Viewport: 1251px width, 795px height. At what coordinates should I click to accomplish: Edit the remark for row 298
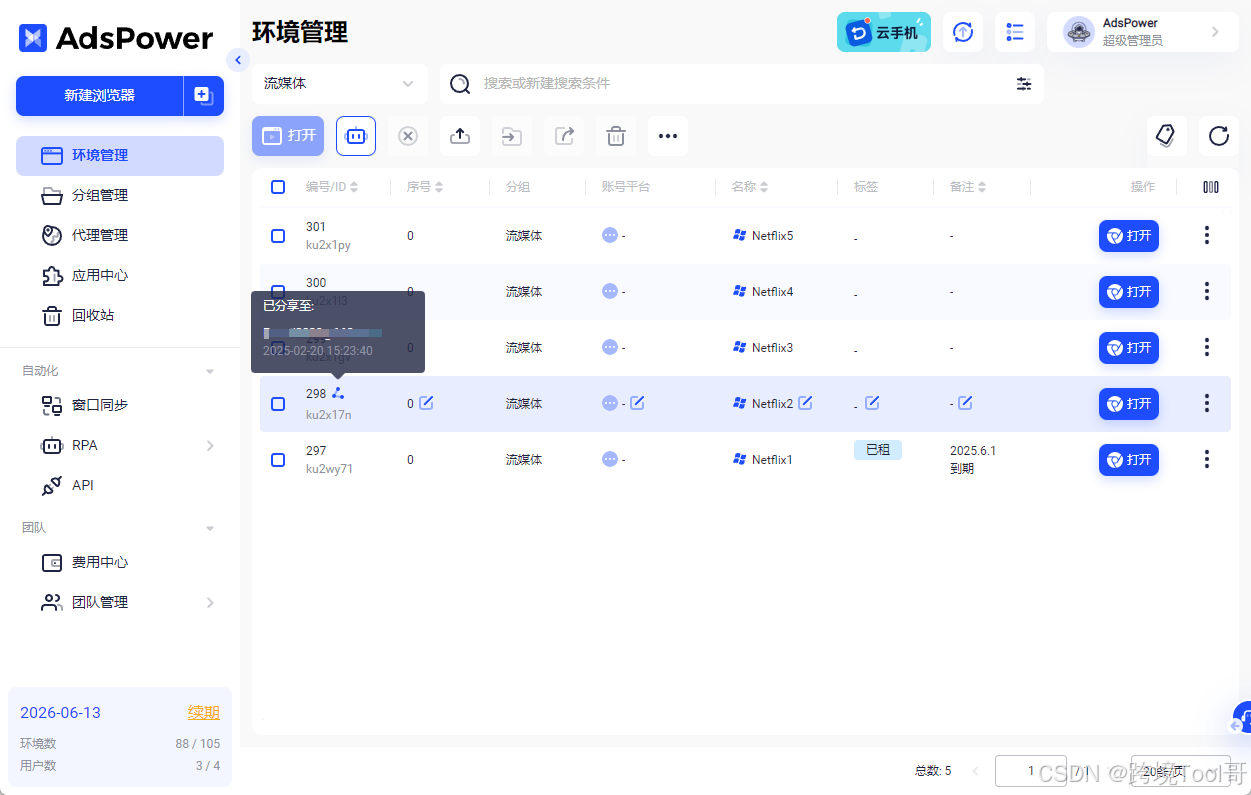[x=965, y=403]
